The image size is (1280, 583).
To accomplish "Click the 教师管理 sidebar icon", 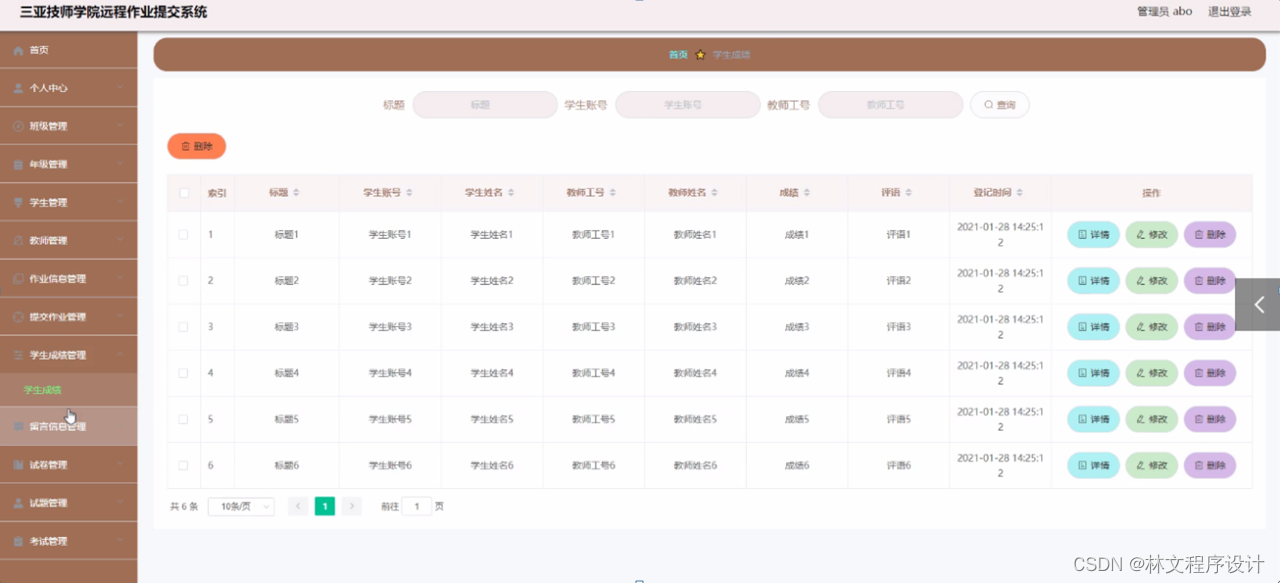I will click(17, 239).
